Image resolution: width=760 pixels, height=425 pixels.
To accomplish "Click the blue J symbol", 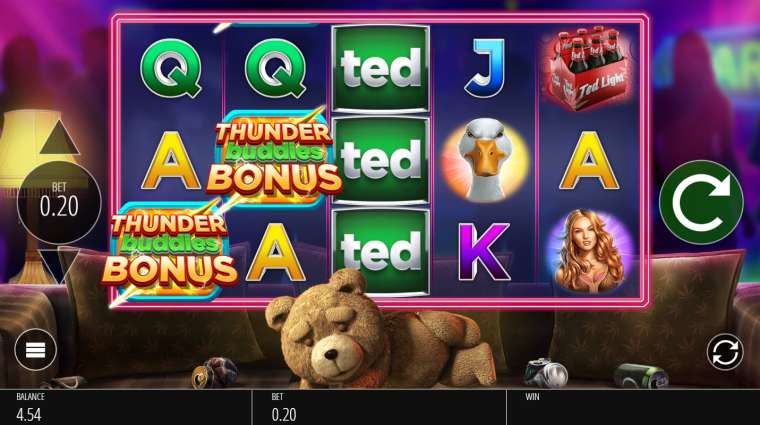I will point(485,68).
